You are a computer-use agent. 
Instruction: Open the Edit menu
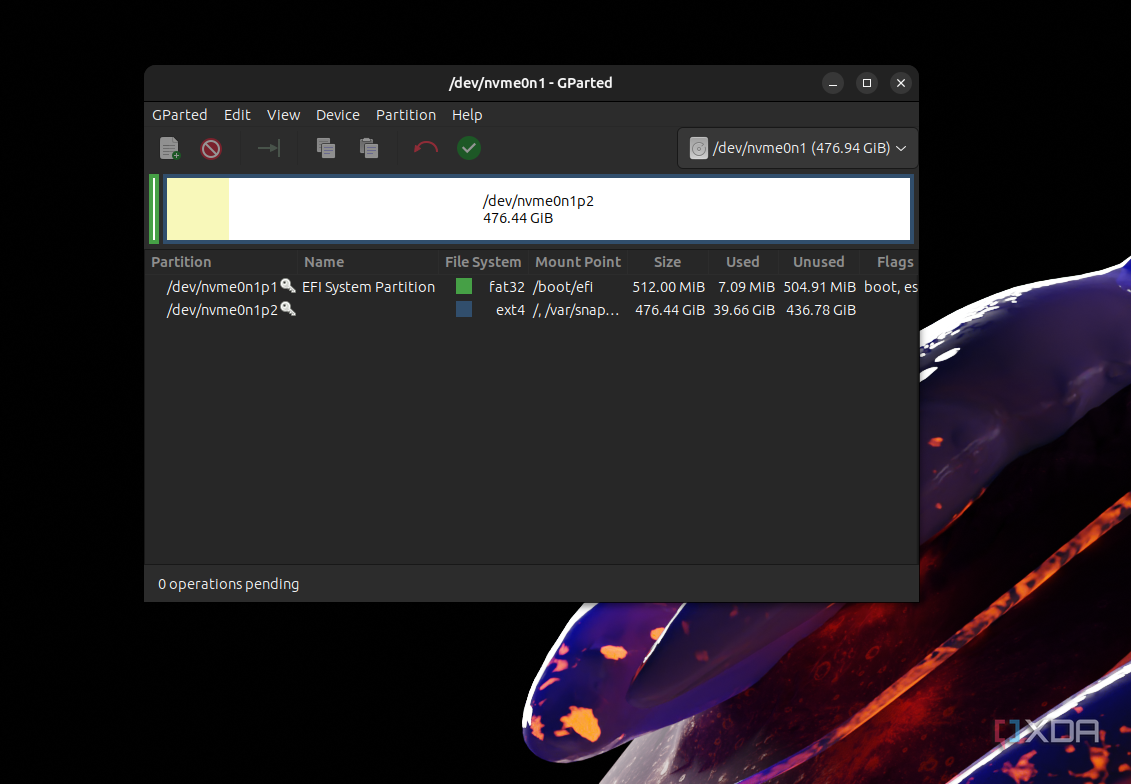point(237,115)
